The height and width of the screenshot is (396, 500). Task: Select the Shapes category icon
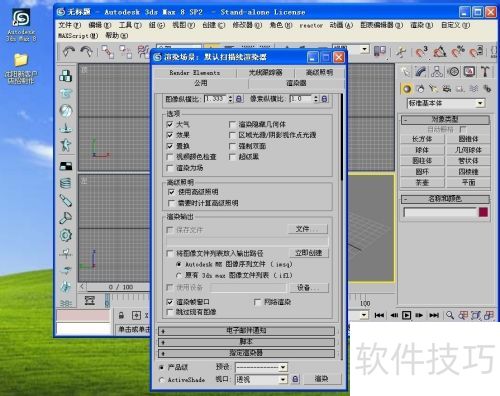(x=420, y=89)
